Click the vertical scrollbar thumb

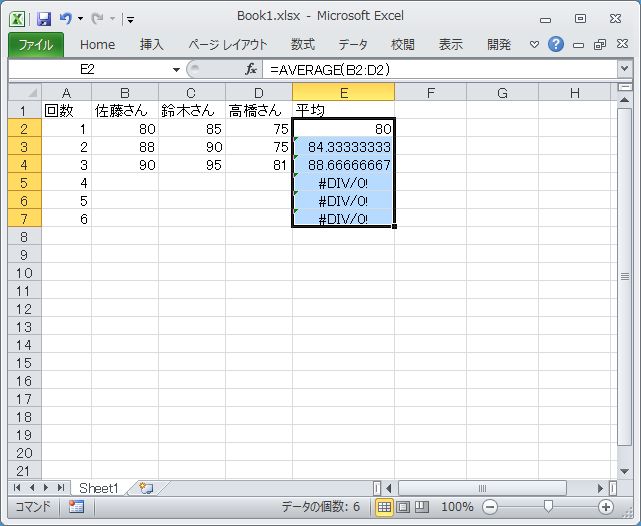[x=624, y=277]
